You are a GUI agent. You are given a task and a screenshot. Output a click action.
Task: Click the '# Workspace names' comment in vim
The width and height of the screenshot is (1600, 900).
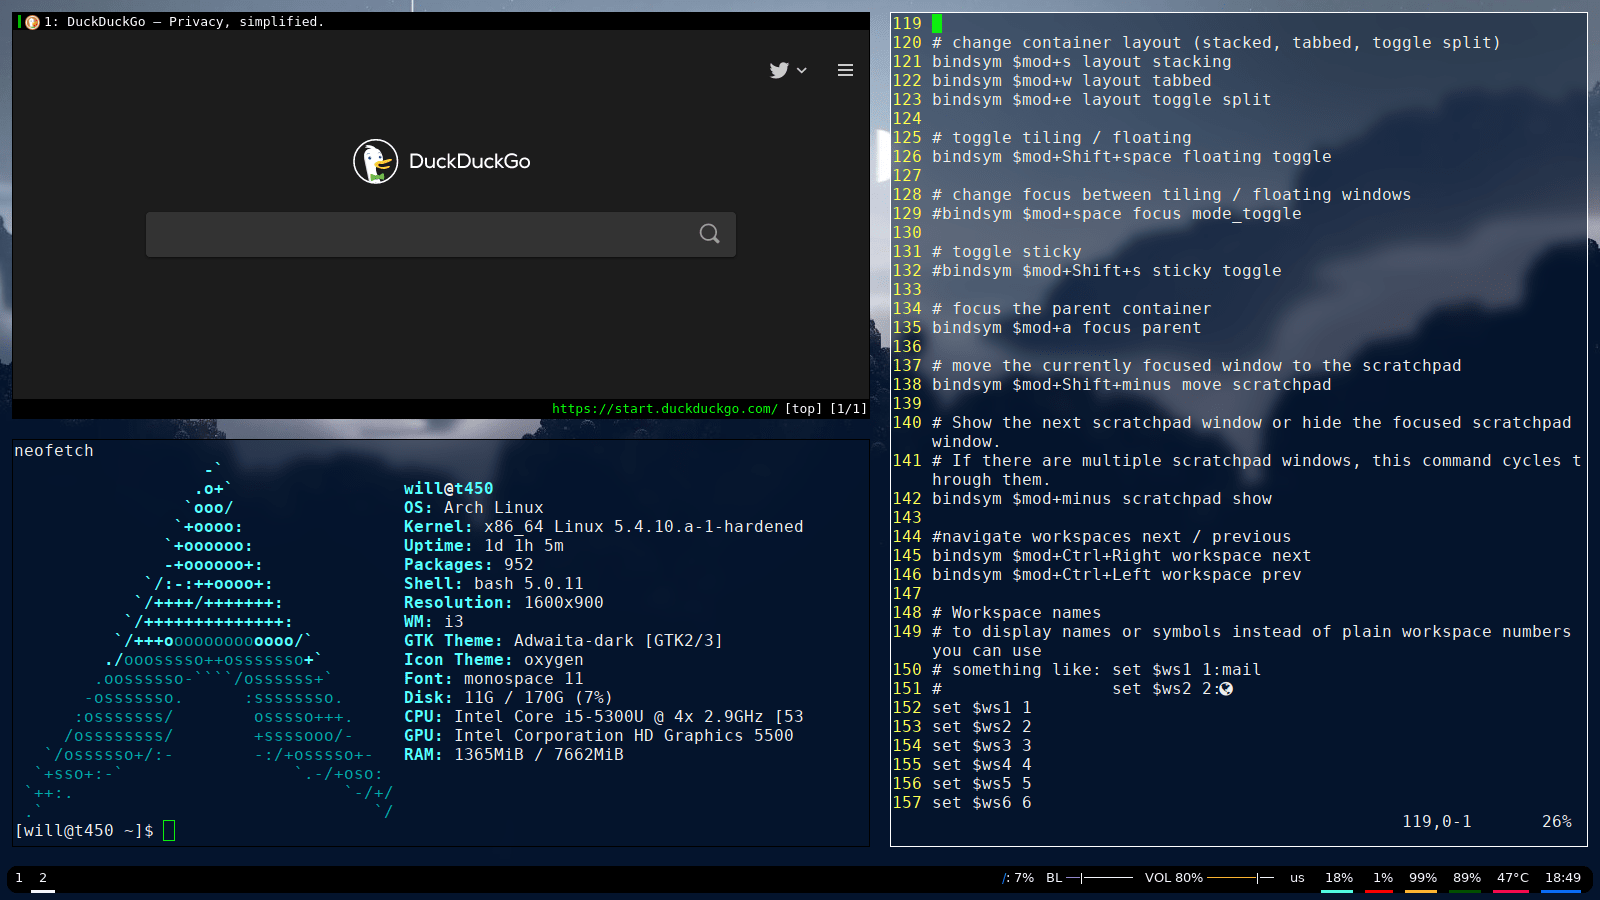(x=1016, y=613)
